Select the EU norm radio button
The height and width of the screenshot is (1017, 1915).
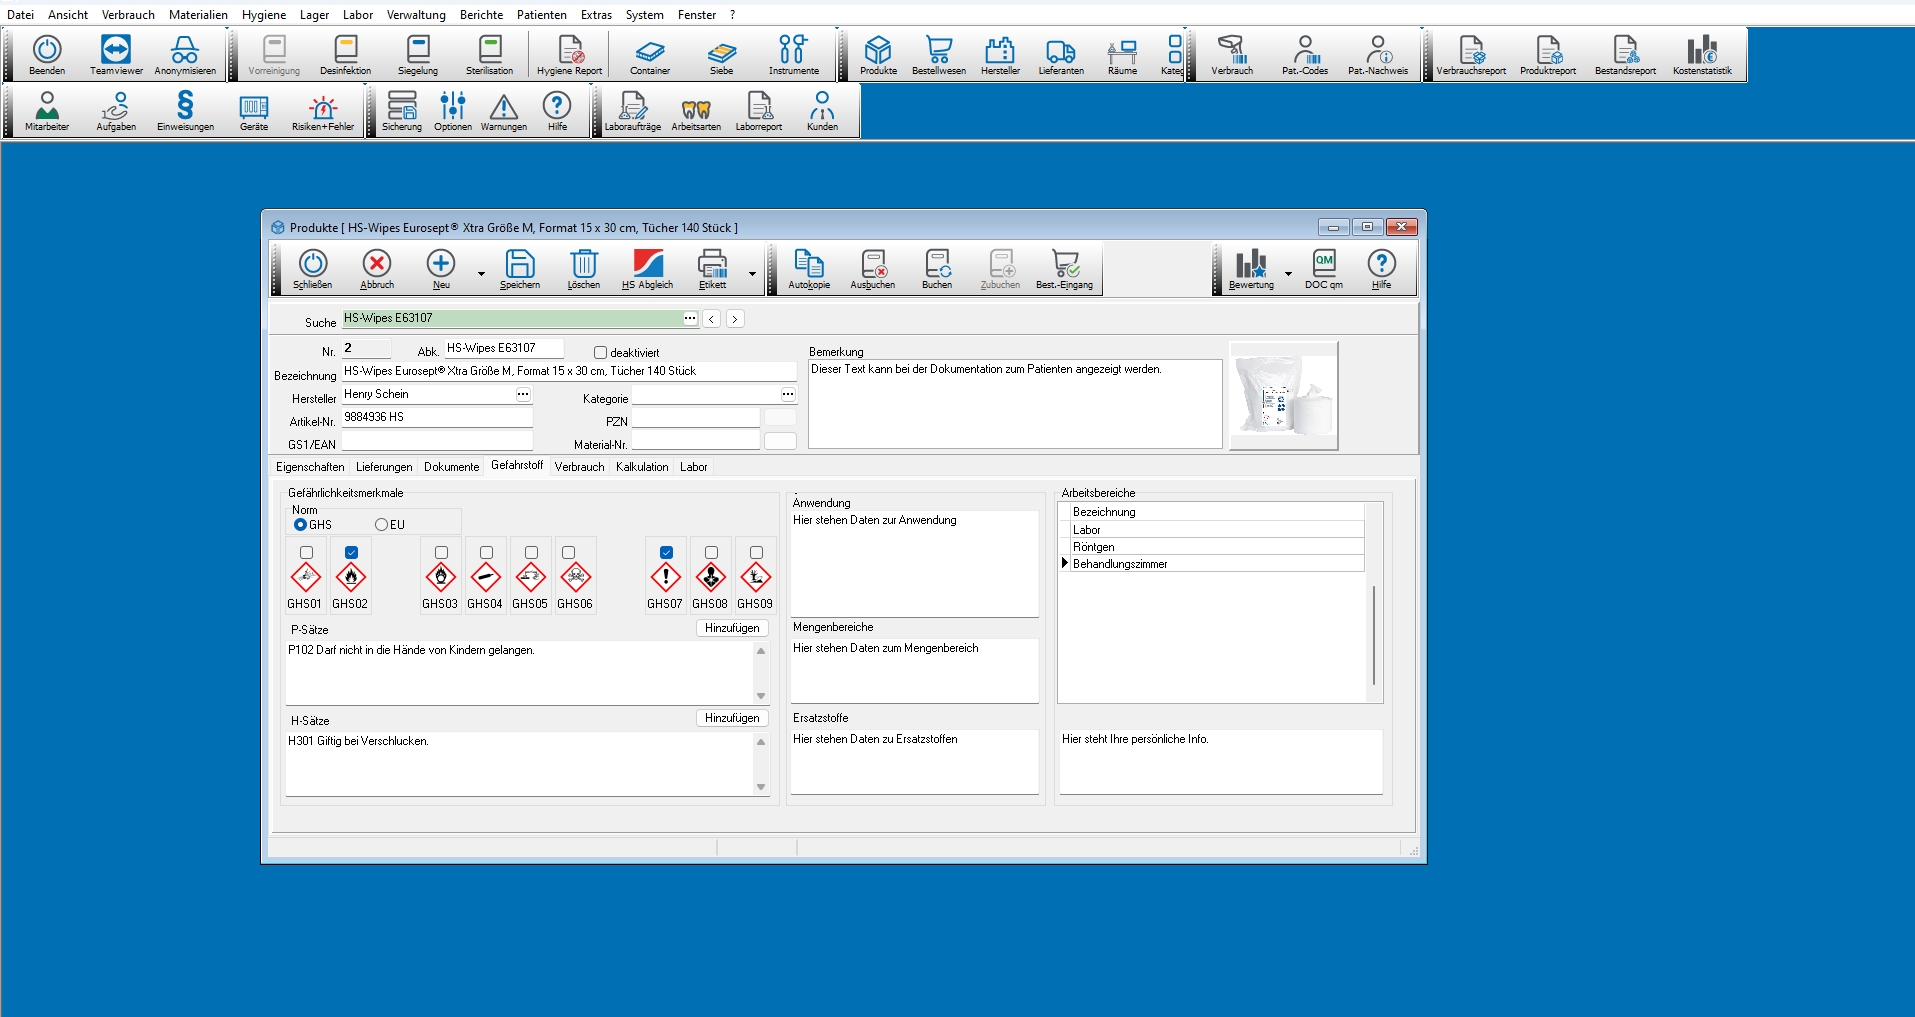[x=381, y=525]
